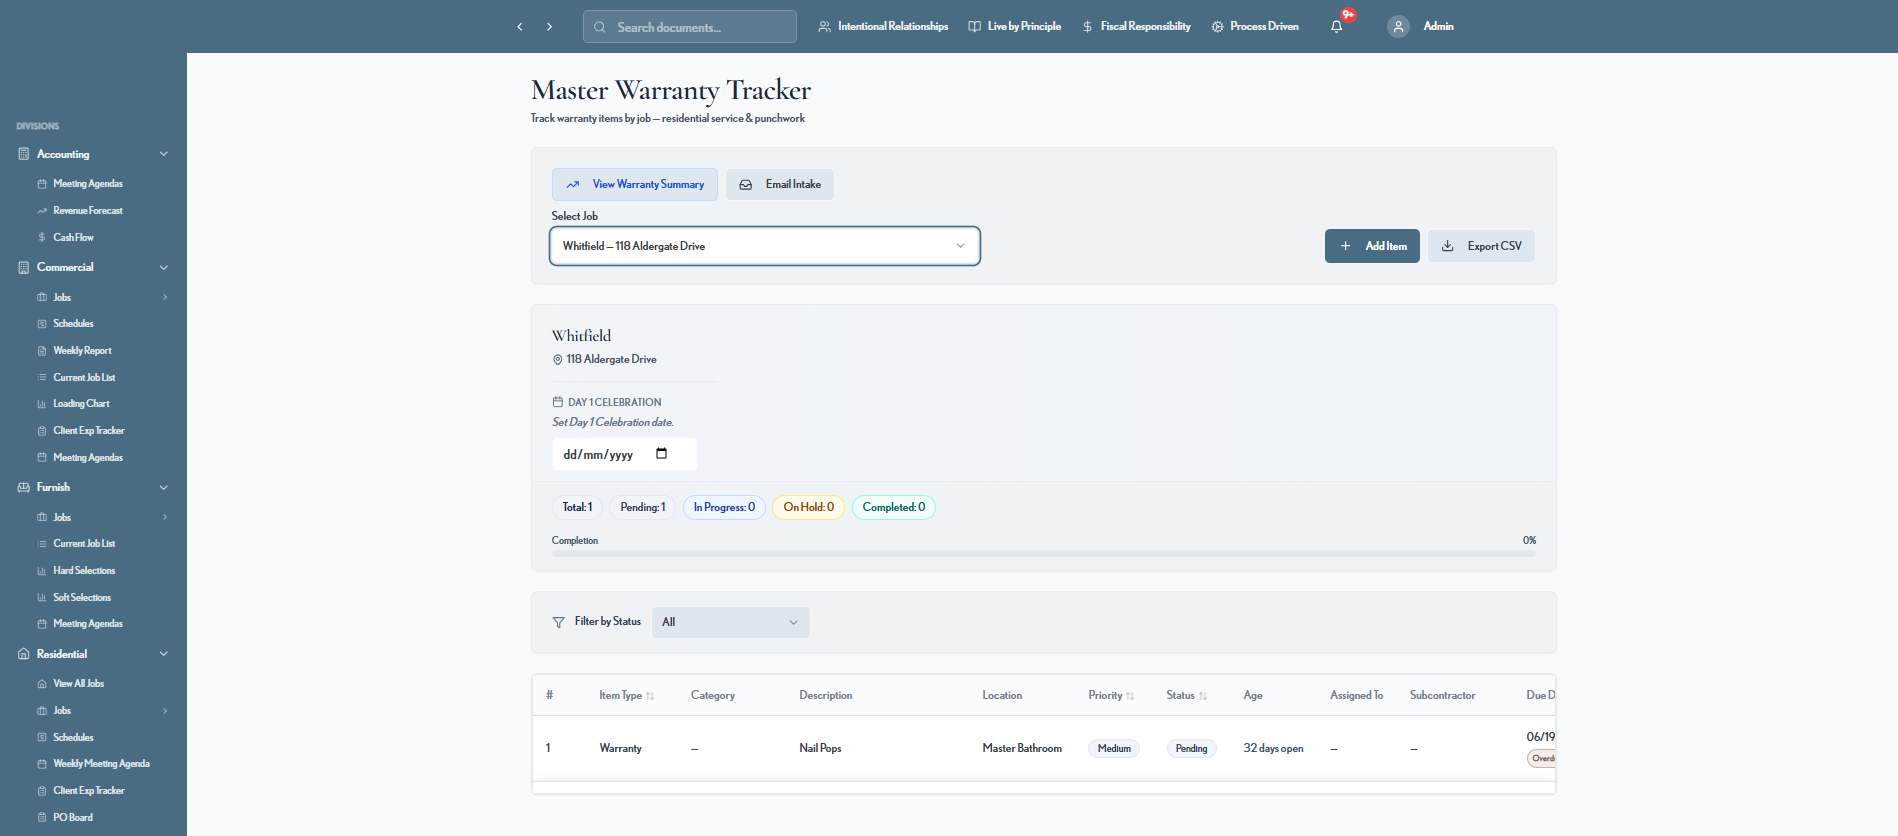Open Intentional Relationships menu
1898x836 pixels.
(883, 27)
